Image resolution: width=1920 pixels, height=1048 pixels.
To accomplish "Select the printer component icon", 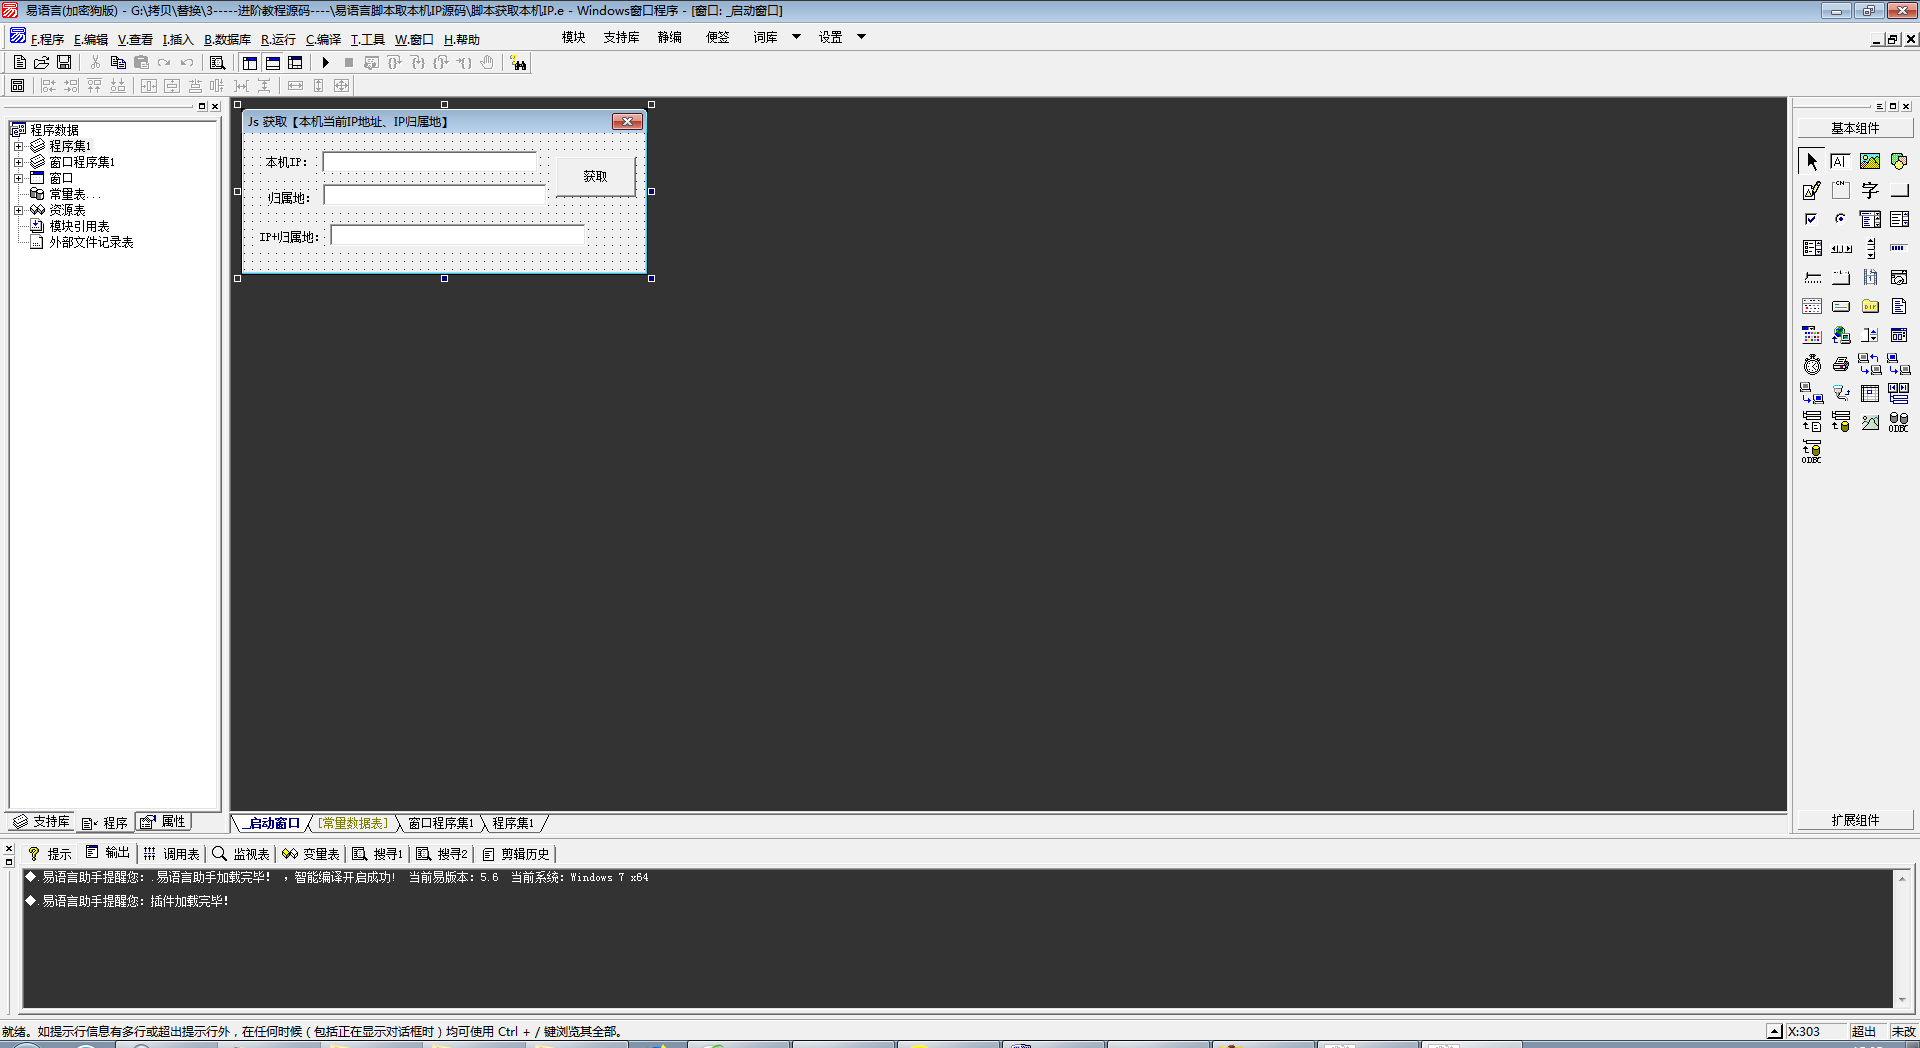I will tap(1841, 364).
